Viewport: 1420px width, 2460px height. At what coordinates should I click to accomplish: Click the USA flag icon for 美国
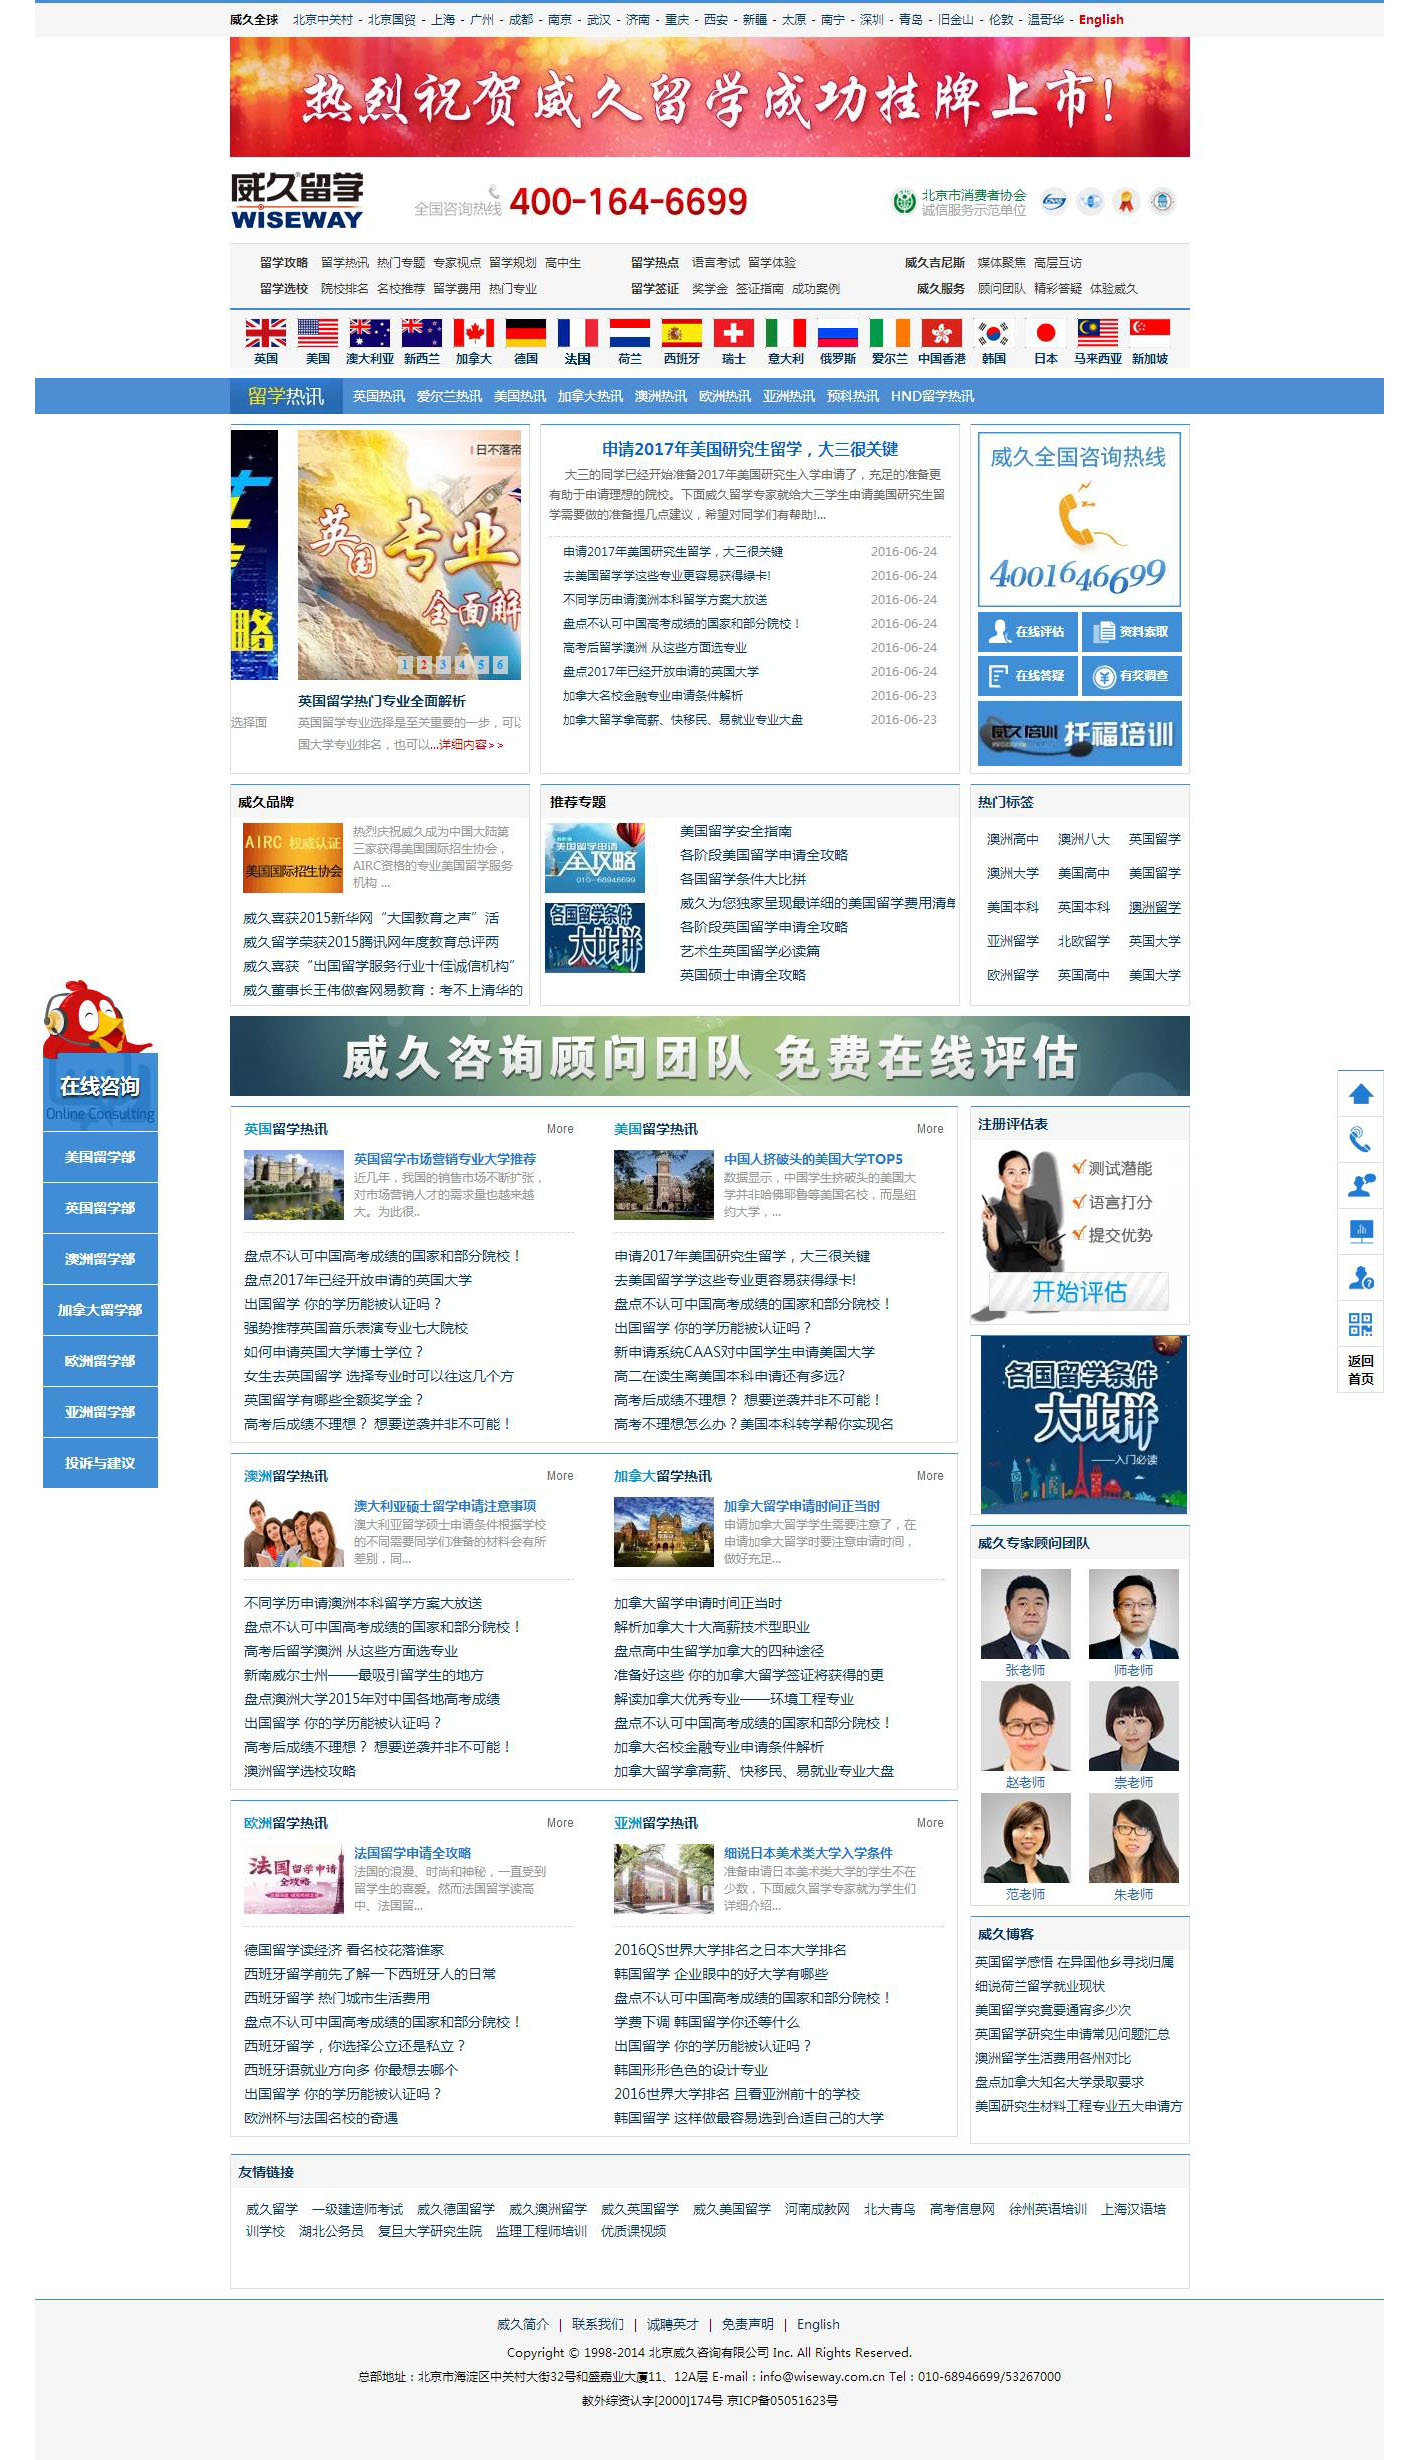pos(317,332)
